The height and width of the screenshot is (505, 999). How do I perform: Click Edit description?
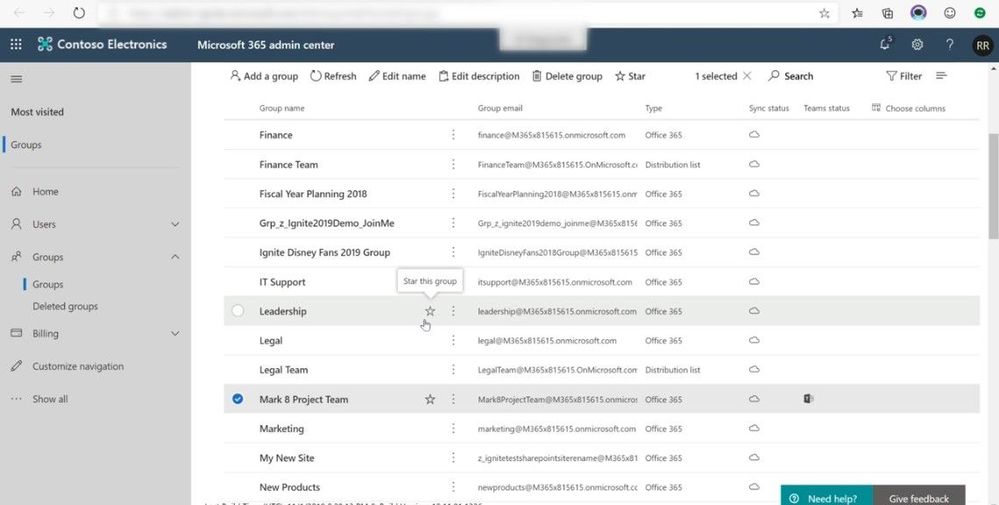[478, 76]
